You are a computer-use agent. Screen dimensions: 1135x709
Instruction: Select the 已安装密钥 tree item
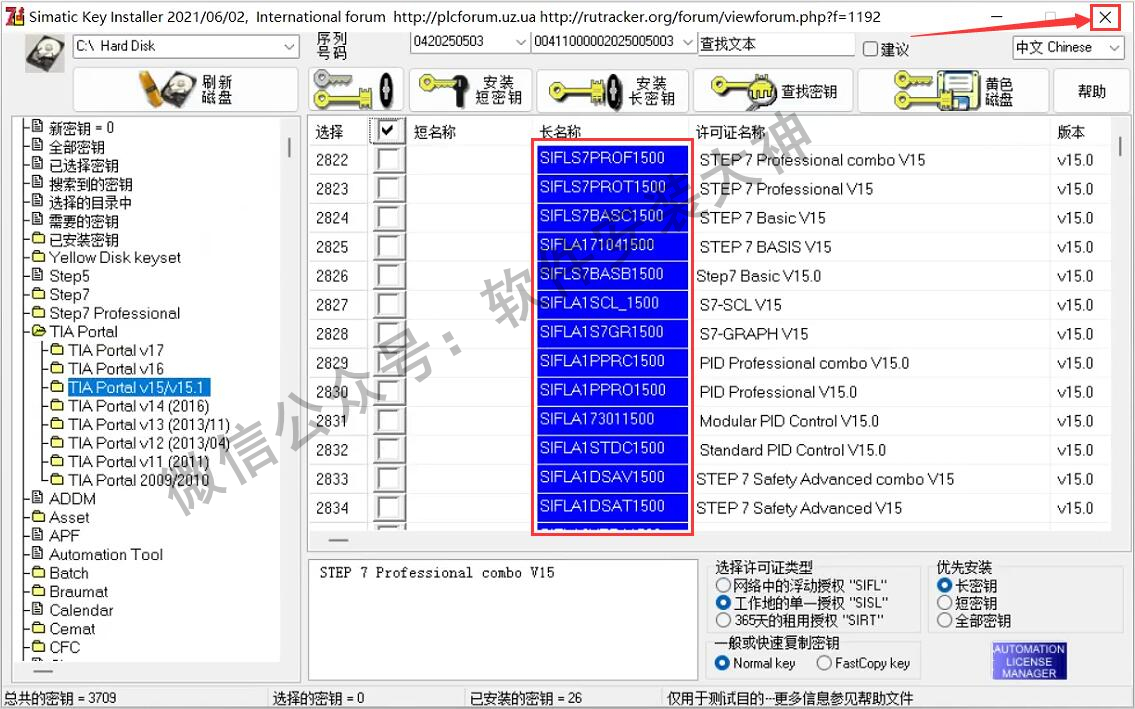[83, 240]
